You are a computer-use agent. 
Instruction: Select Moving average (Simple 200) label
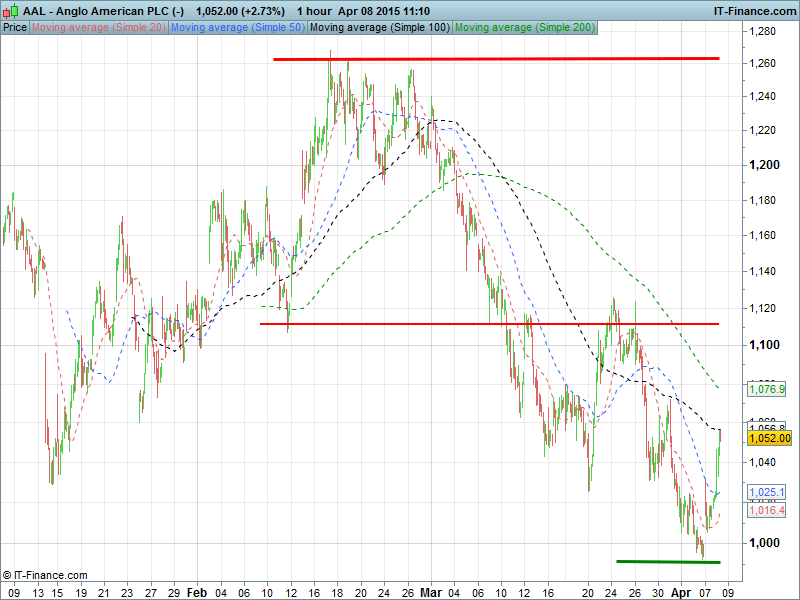(525, 27)
